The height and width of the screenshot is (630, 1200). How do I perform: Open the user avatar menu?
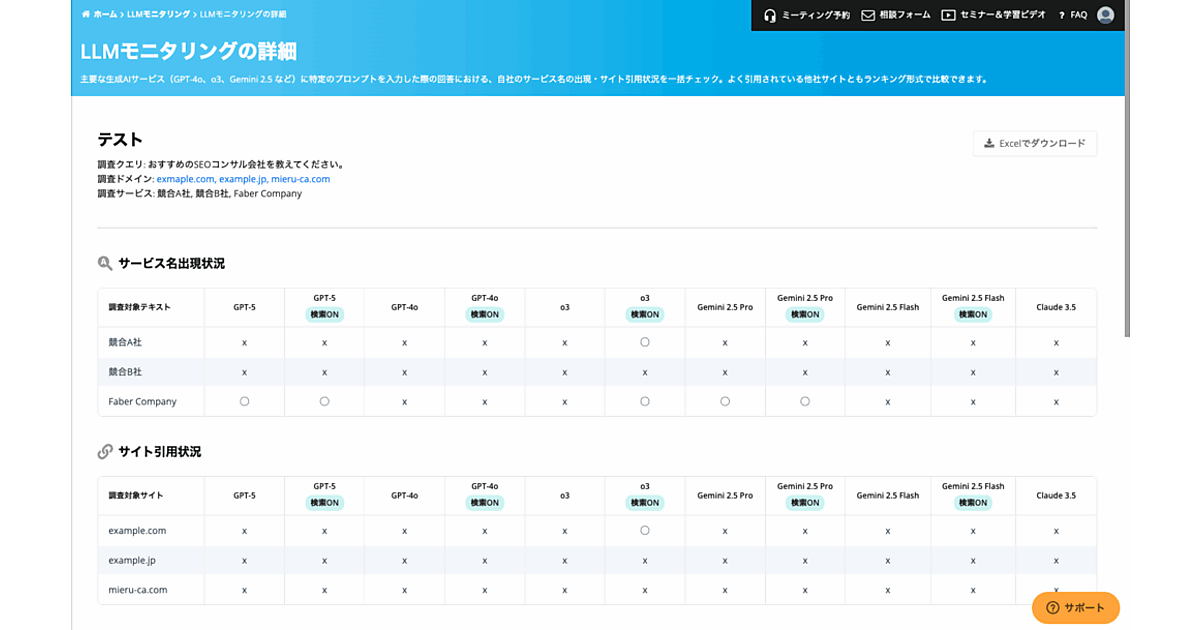[1105, 15]
